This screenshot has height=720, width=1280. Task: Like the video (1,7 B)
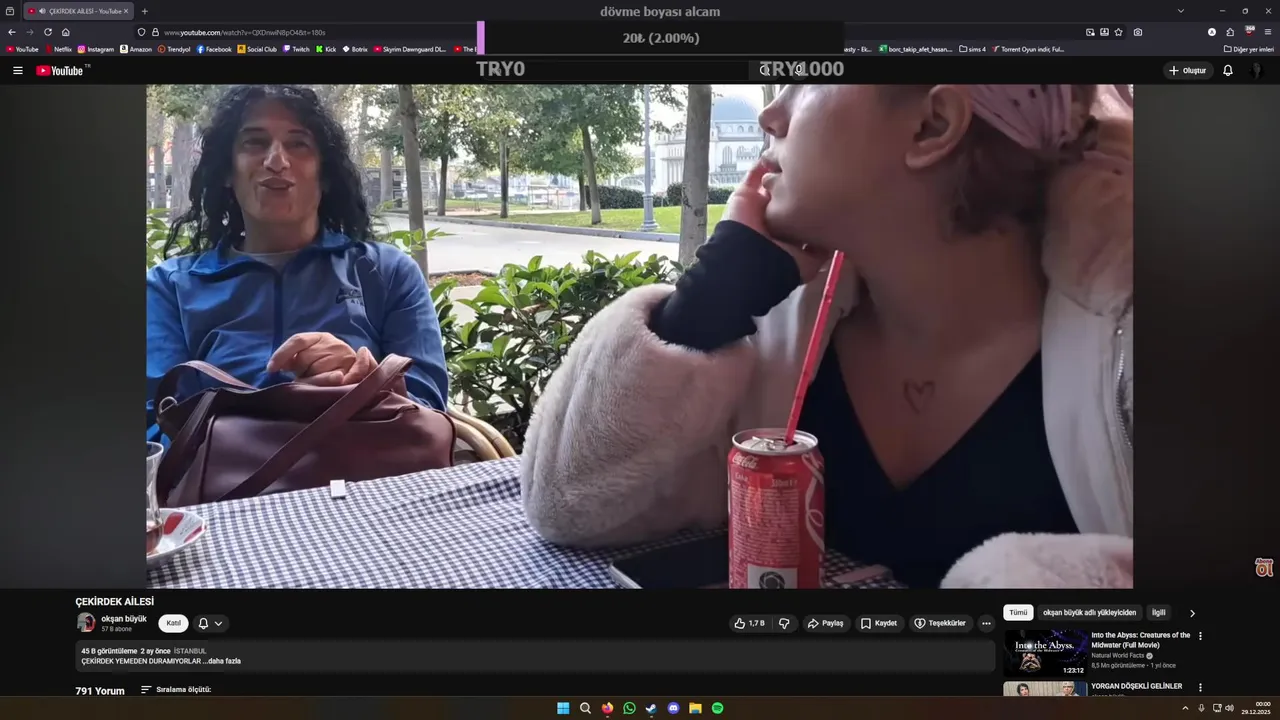(749, 623)
